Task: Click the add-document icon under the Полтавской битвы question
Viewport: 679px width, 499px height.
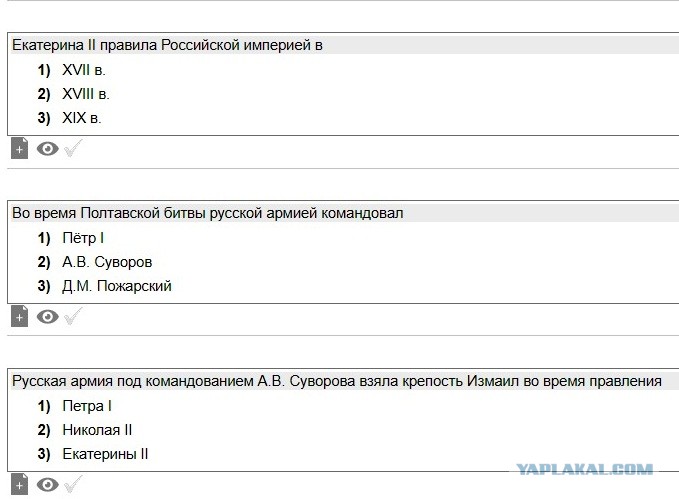Action: (x=19, y=316)
